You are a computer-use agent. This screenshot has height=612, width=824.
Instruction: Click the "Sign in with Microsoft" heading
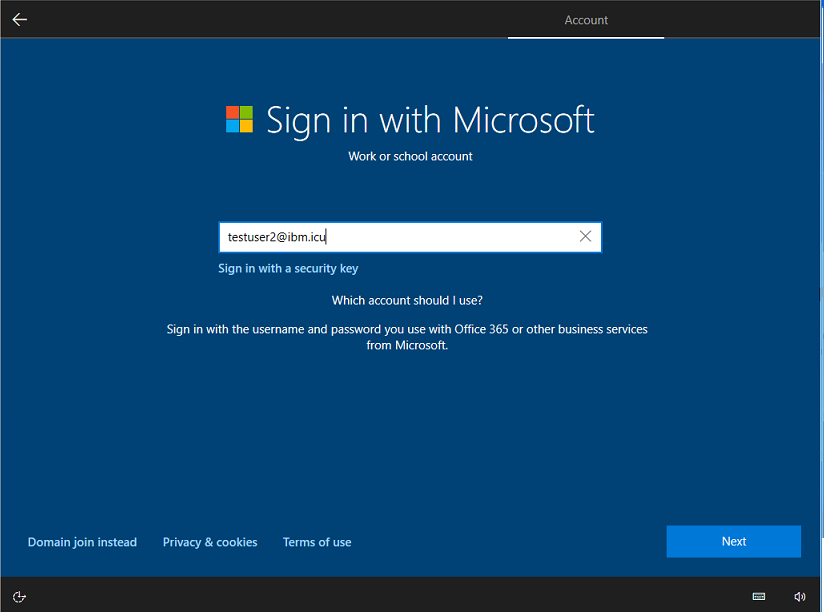tap(430, 120)
